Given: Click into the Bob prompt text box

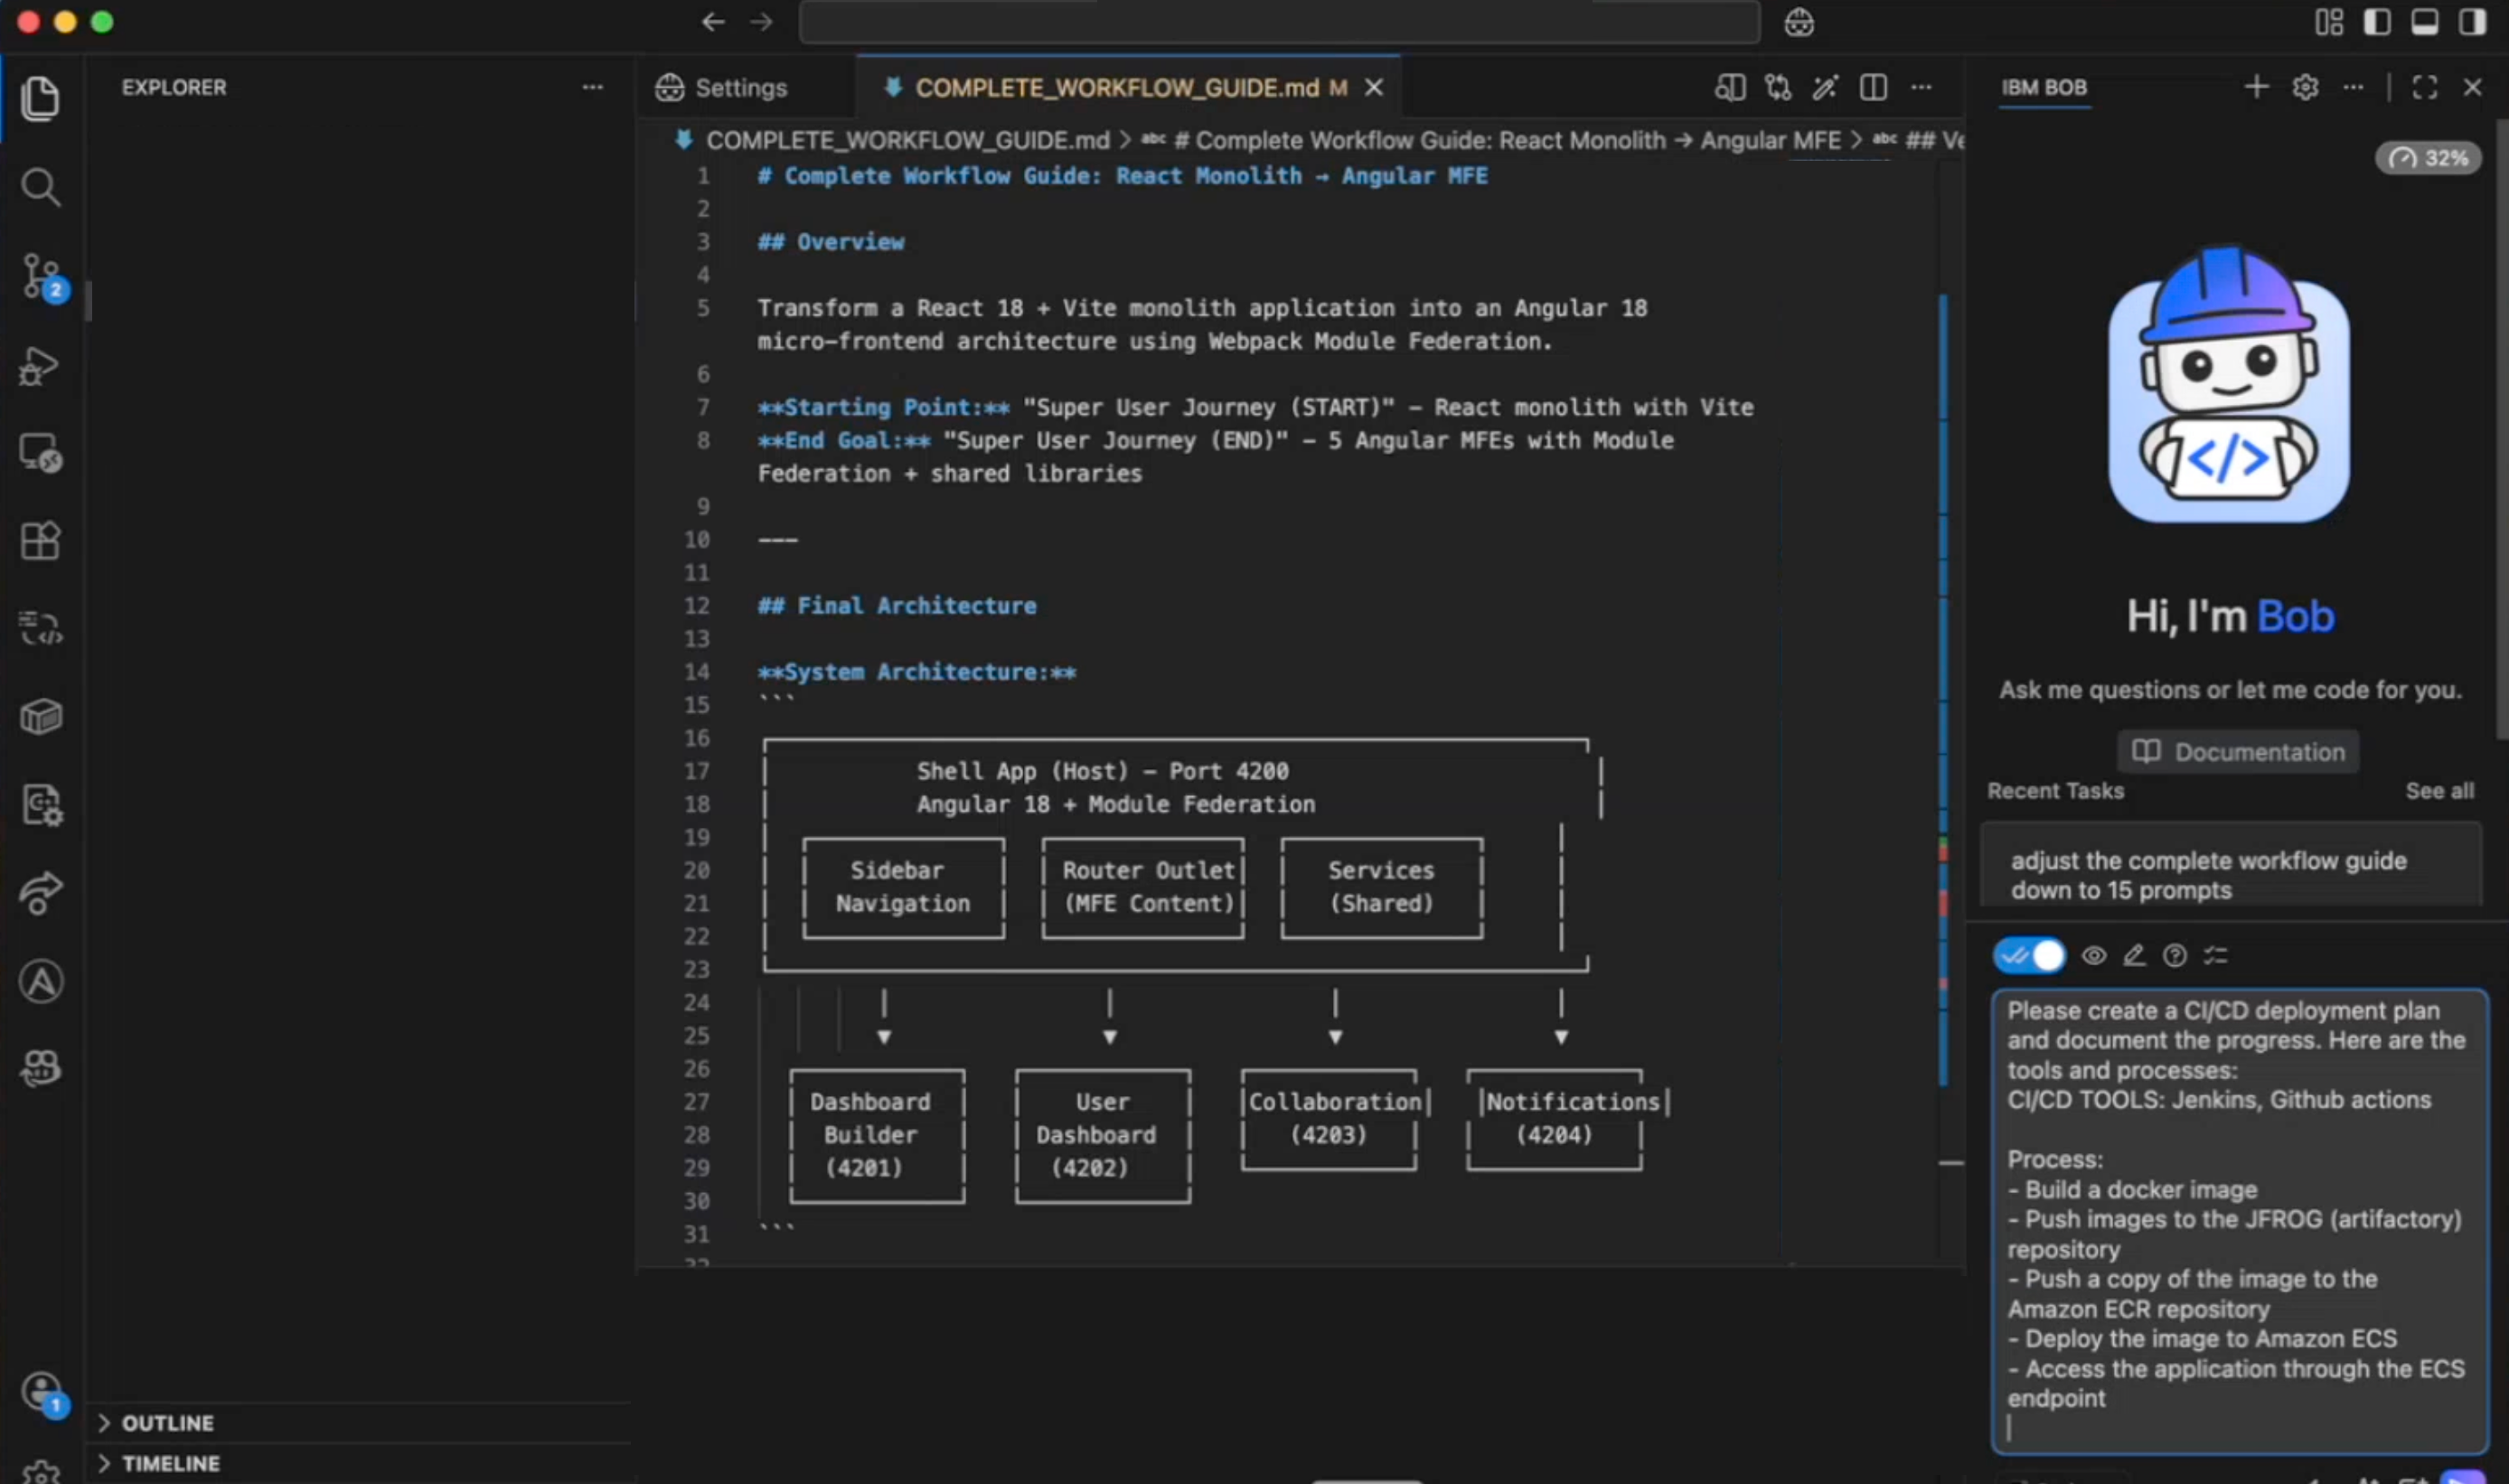Looking at the screenshot, I should point(2238,1220).
